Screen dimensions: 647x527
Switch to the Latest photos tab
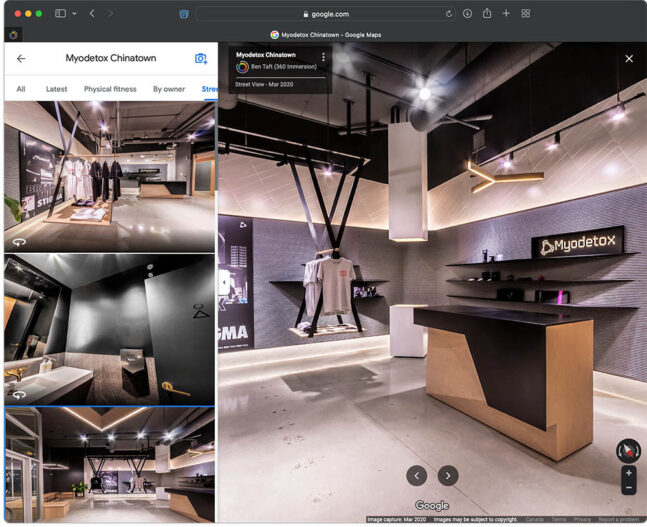tap(57, 89)
